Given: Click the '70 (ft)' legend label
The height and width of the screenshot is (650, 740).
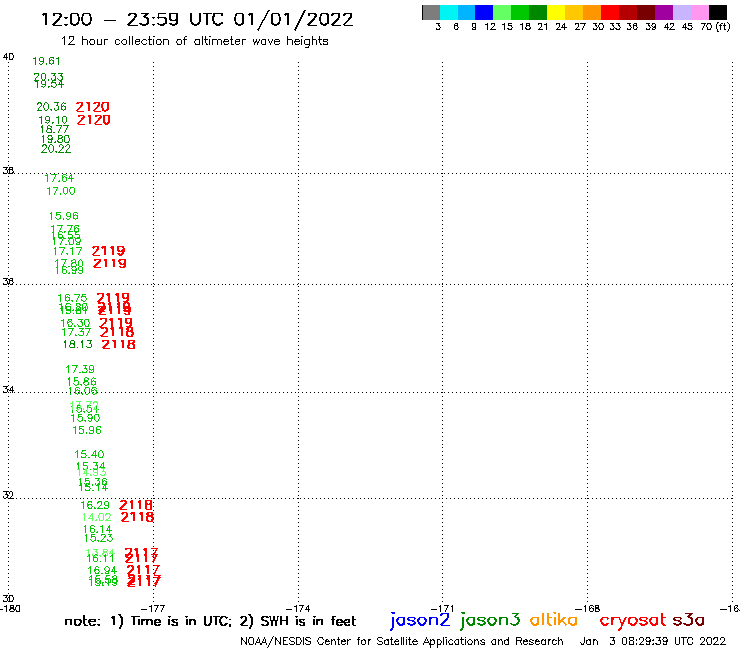Looking at the screenshot, I should point(715,27).
